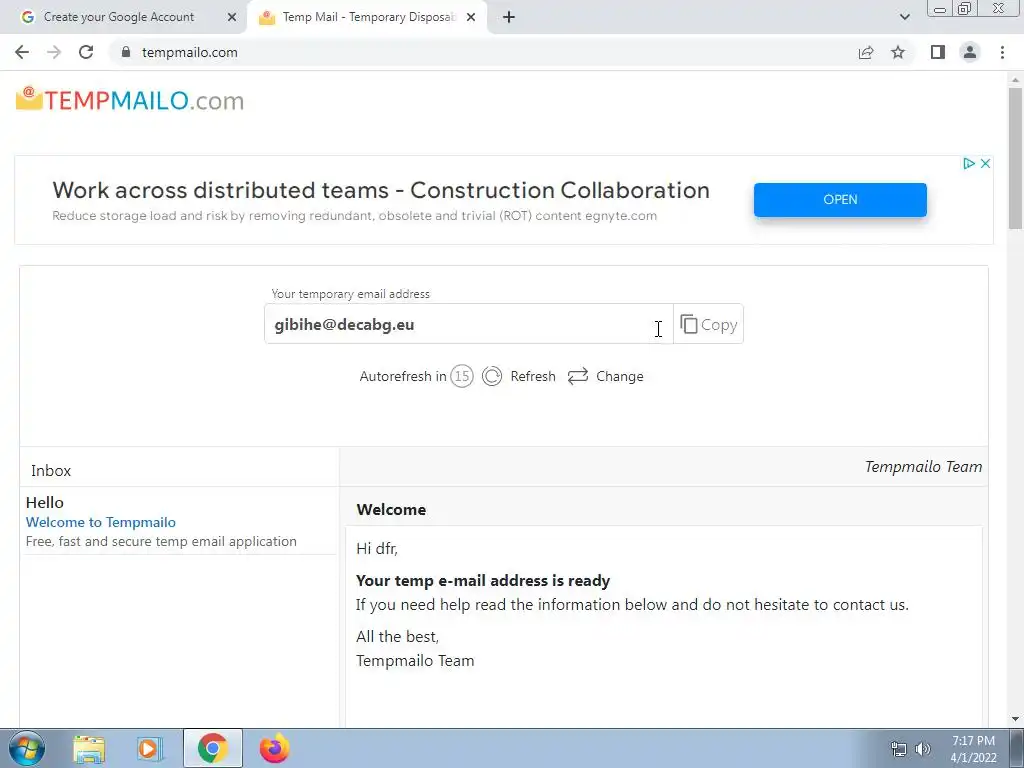Expand the tab search chevron

(x=904, y=17)
